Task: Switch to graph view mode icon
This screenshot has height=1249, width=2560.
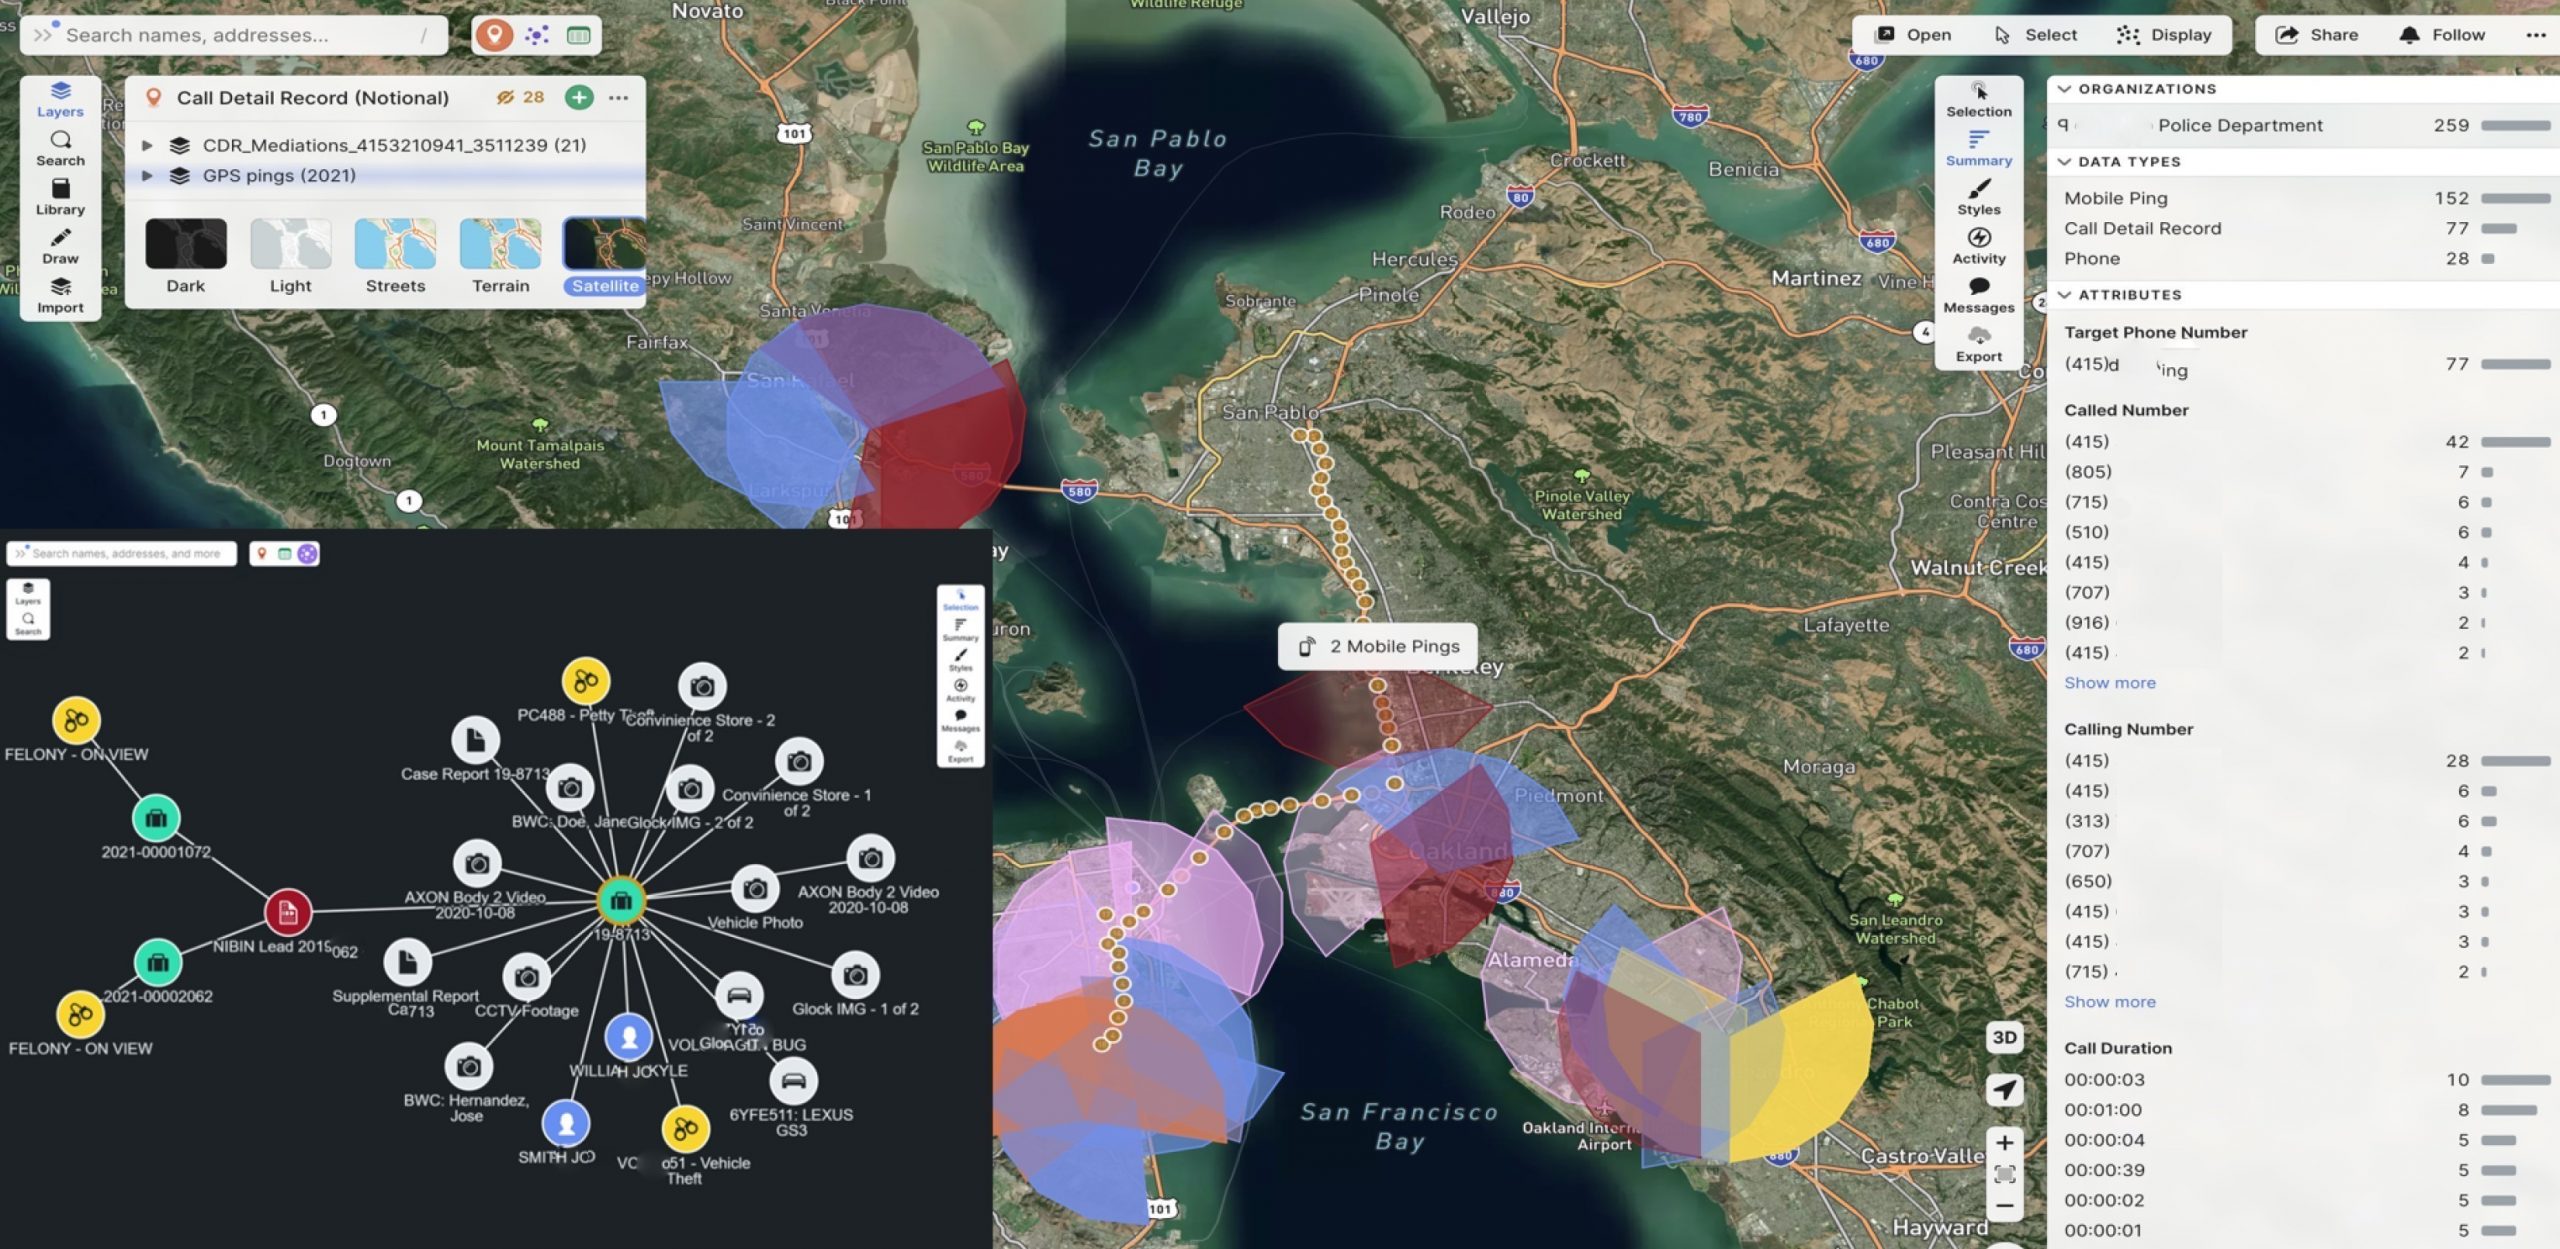Action: tap(537, 35)
